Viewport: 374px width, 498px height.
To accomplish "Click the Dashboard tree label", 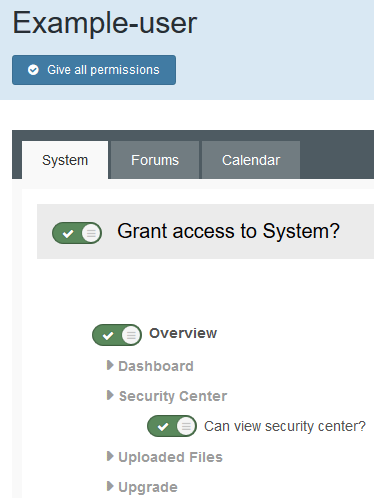I will (x=156, y=366).
